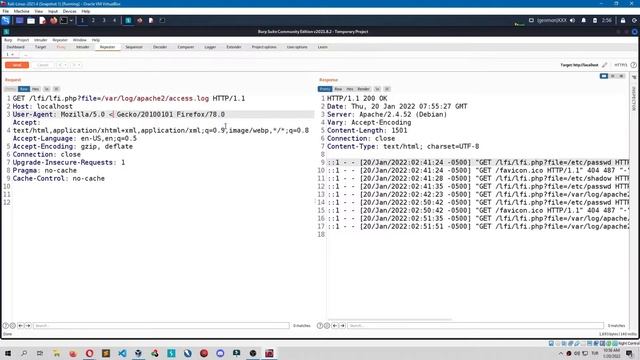Open the Burp menu
The height and width of the screenshot is (360, 640).
(8, 40)
